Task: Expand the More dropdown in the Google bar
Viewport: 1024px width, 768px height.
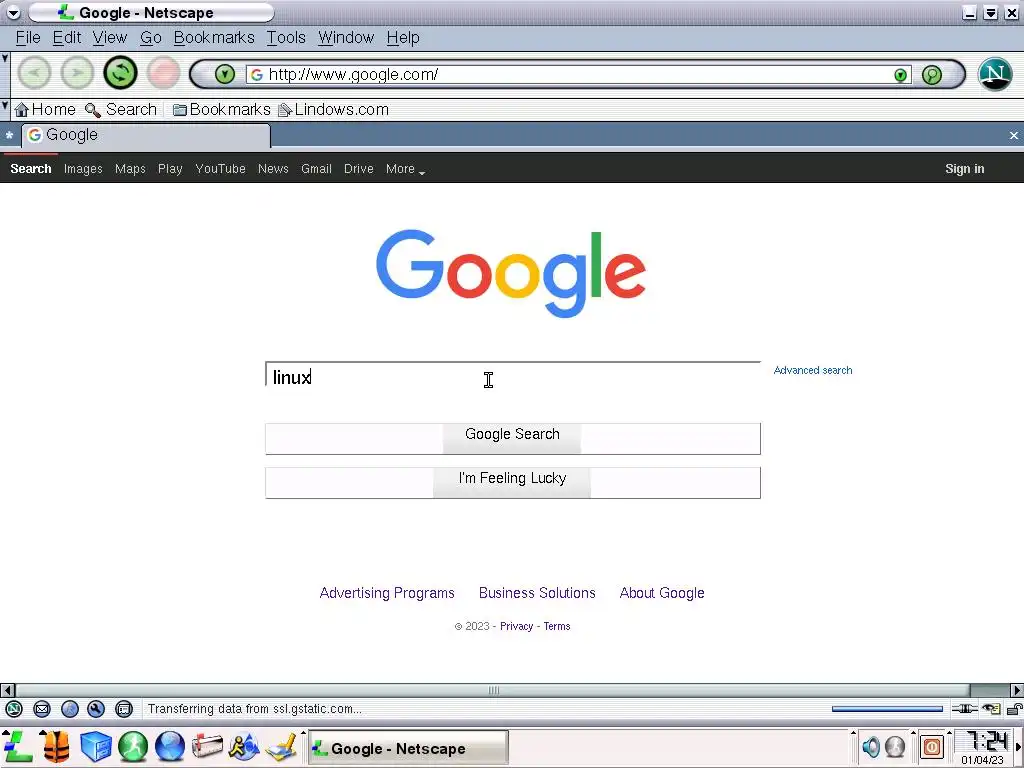Action: tap(406, 169)
